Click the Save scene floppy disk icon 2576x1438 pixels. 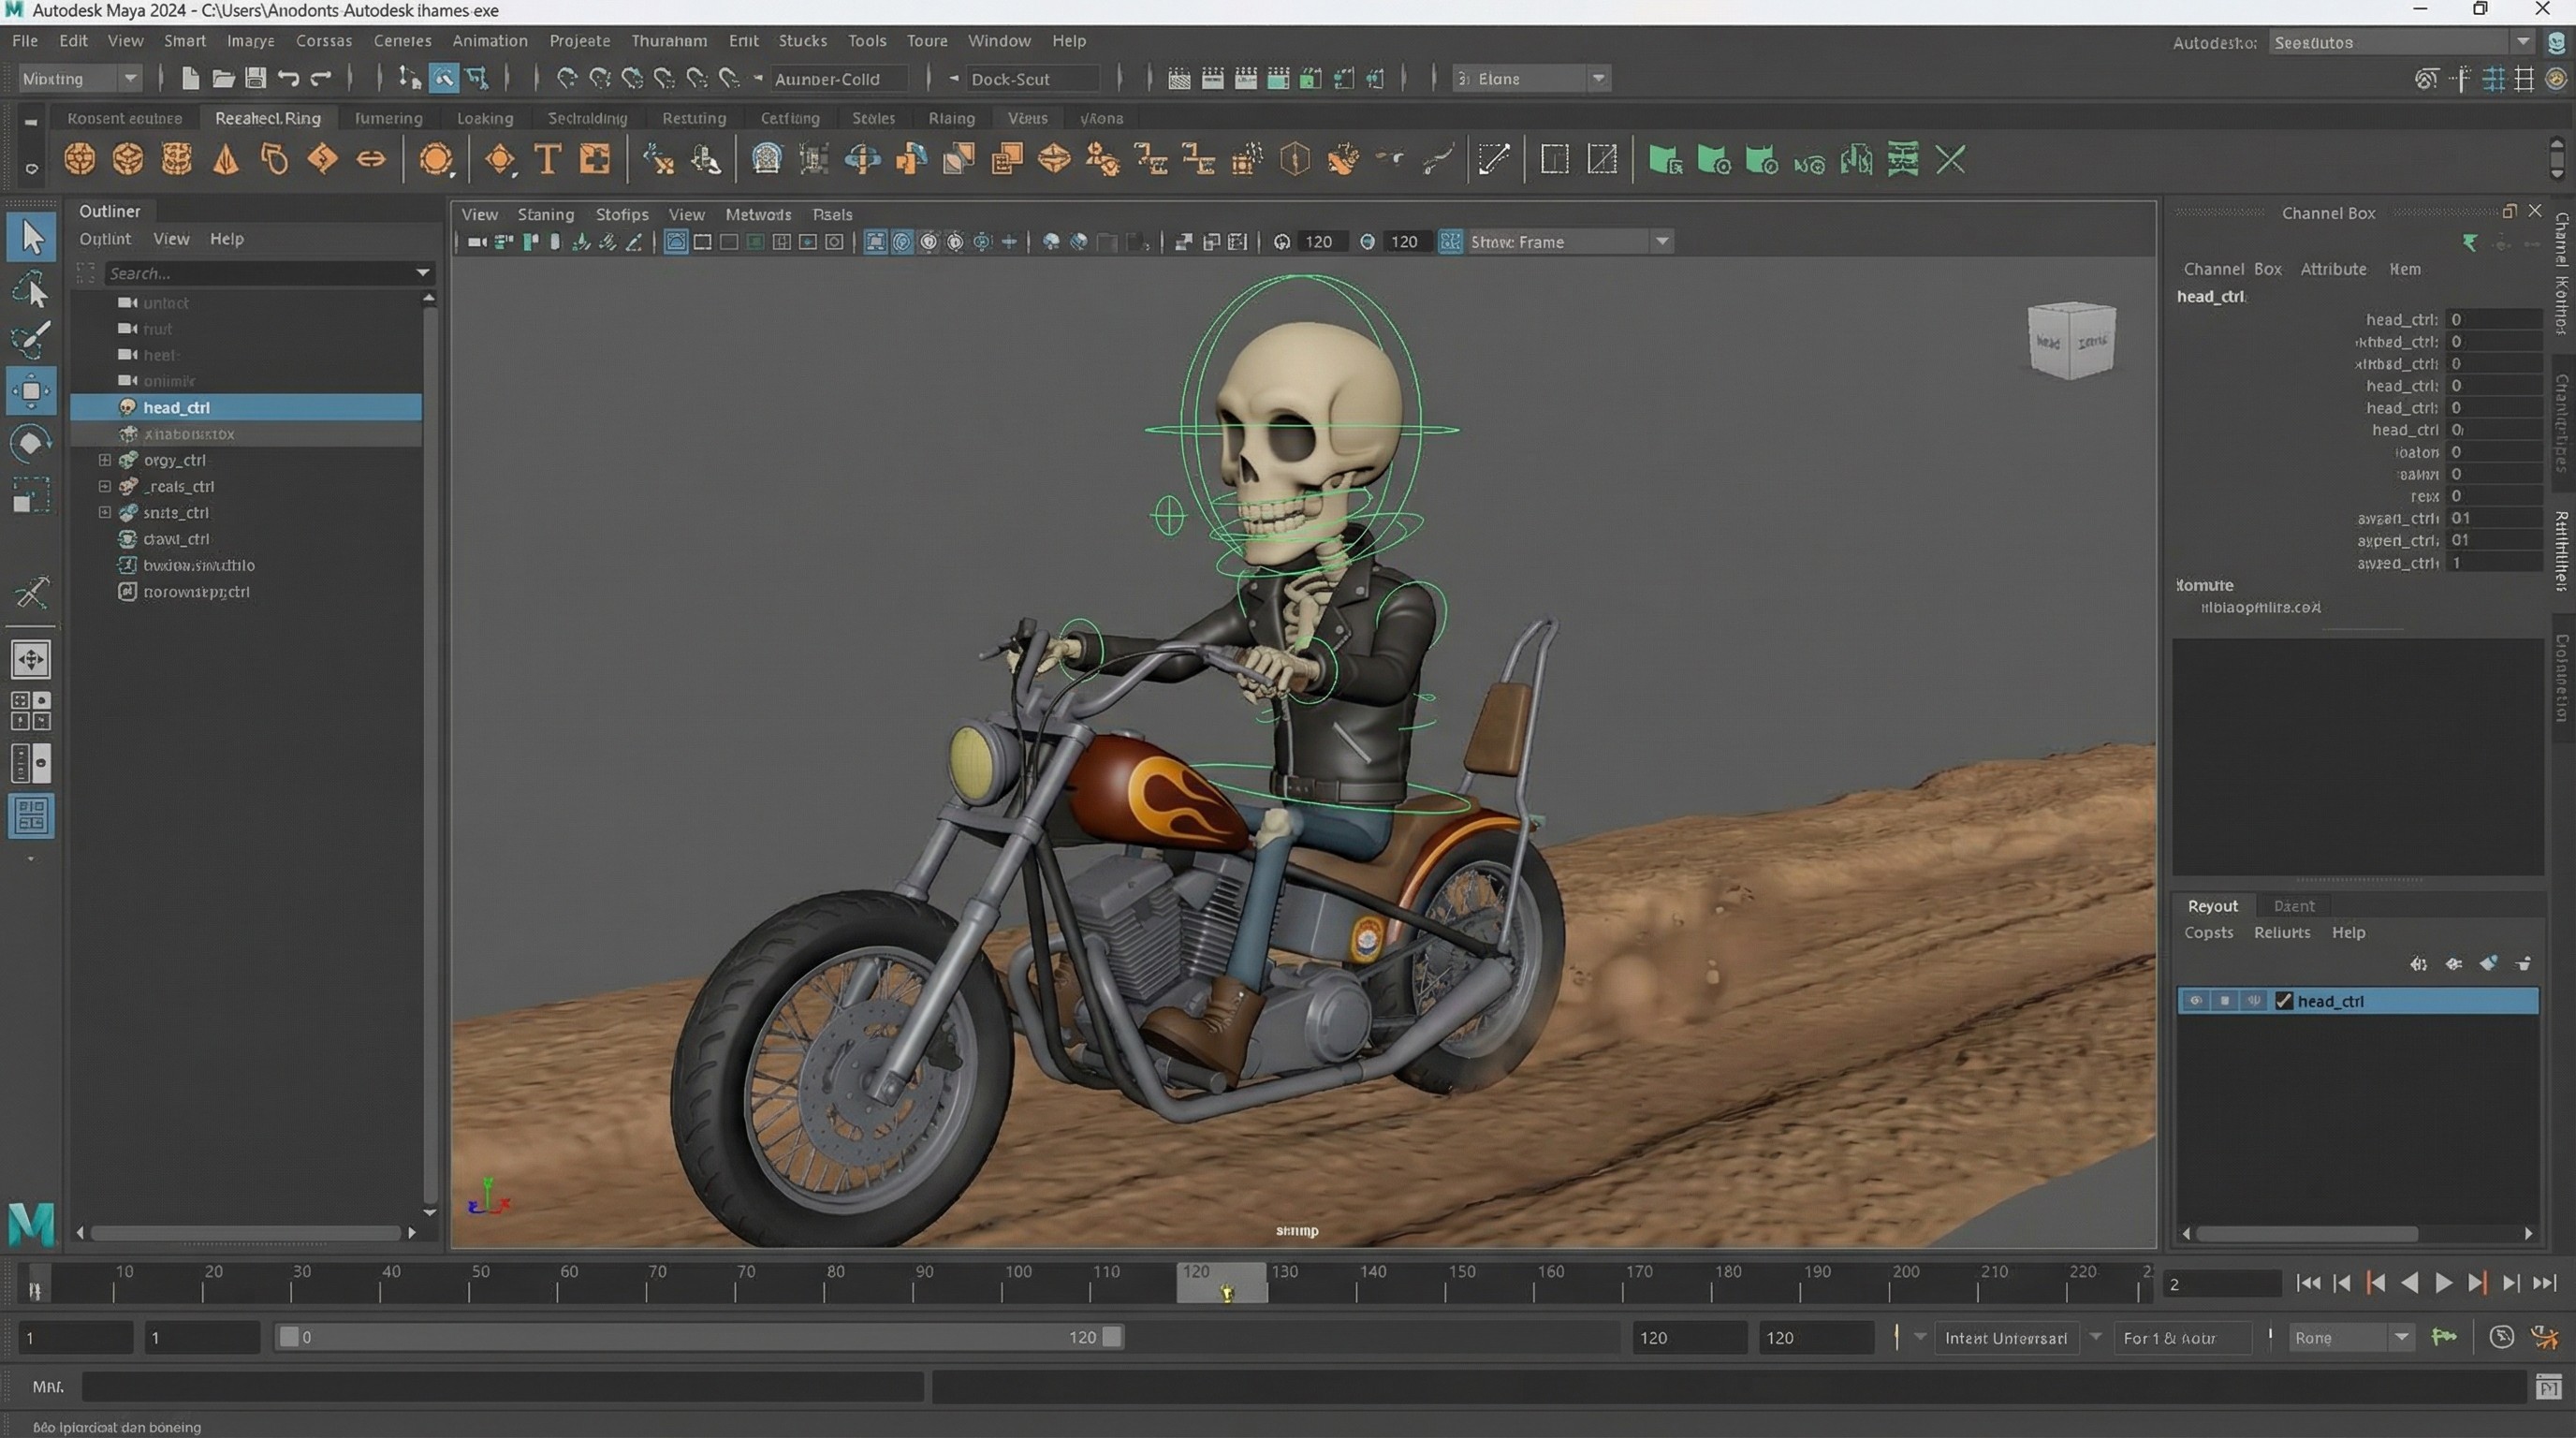[x=255, y=78]
